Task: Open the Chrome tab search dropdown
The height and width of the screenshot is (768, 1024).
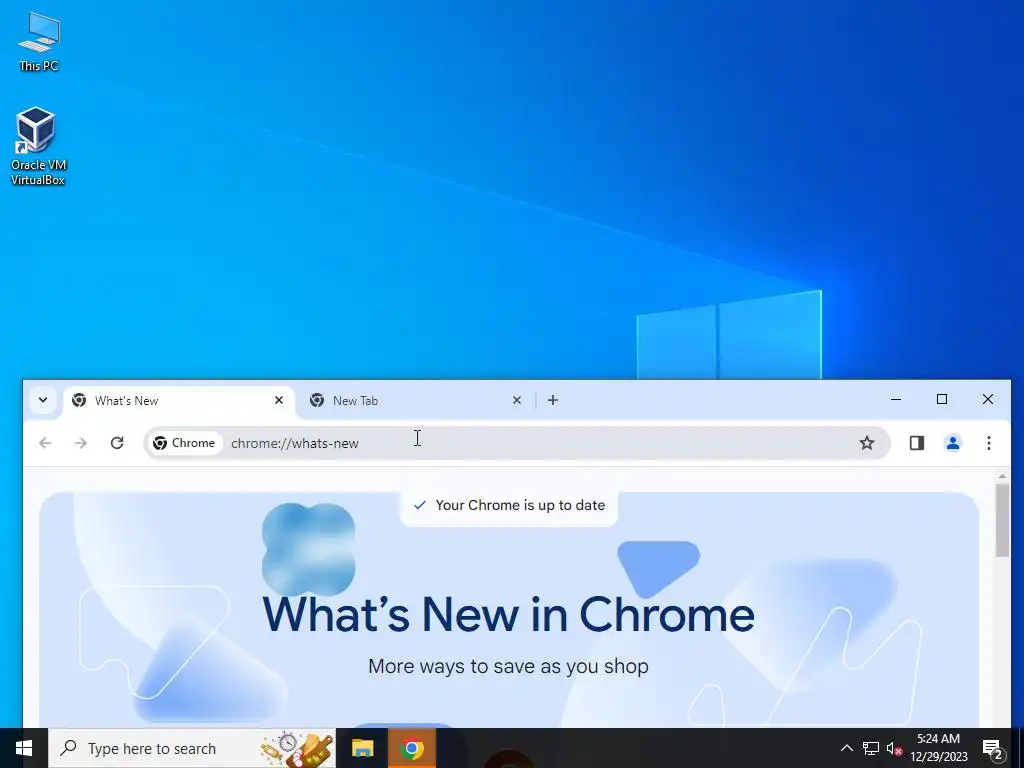Action: (x=43, y=400)
